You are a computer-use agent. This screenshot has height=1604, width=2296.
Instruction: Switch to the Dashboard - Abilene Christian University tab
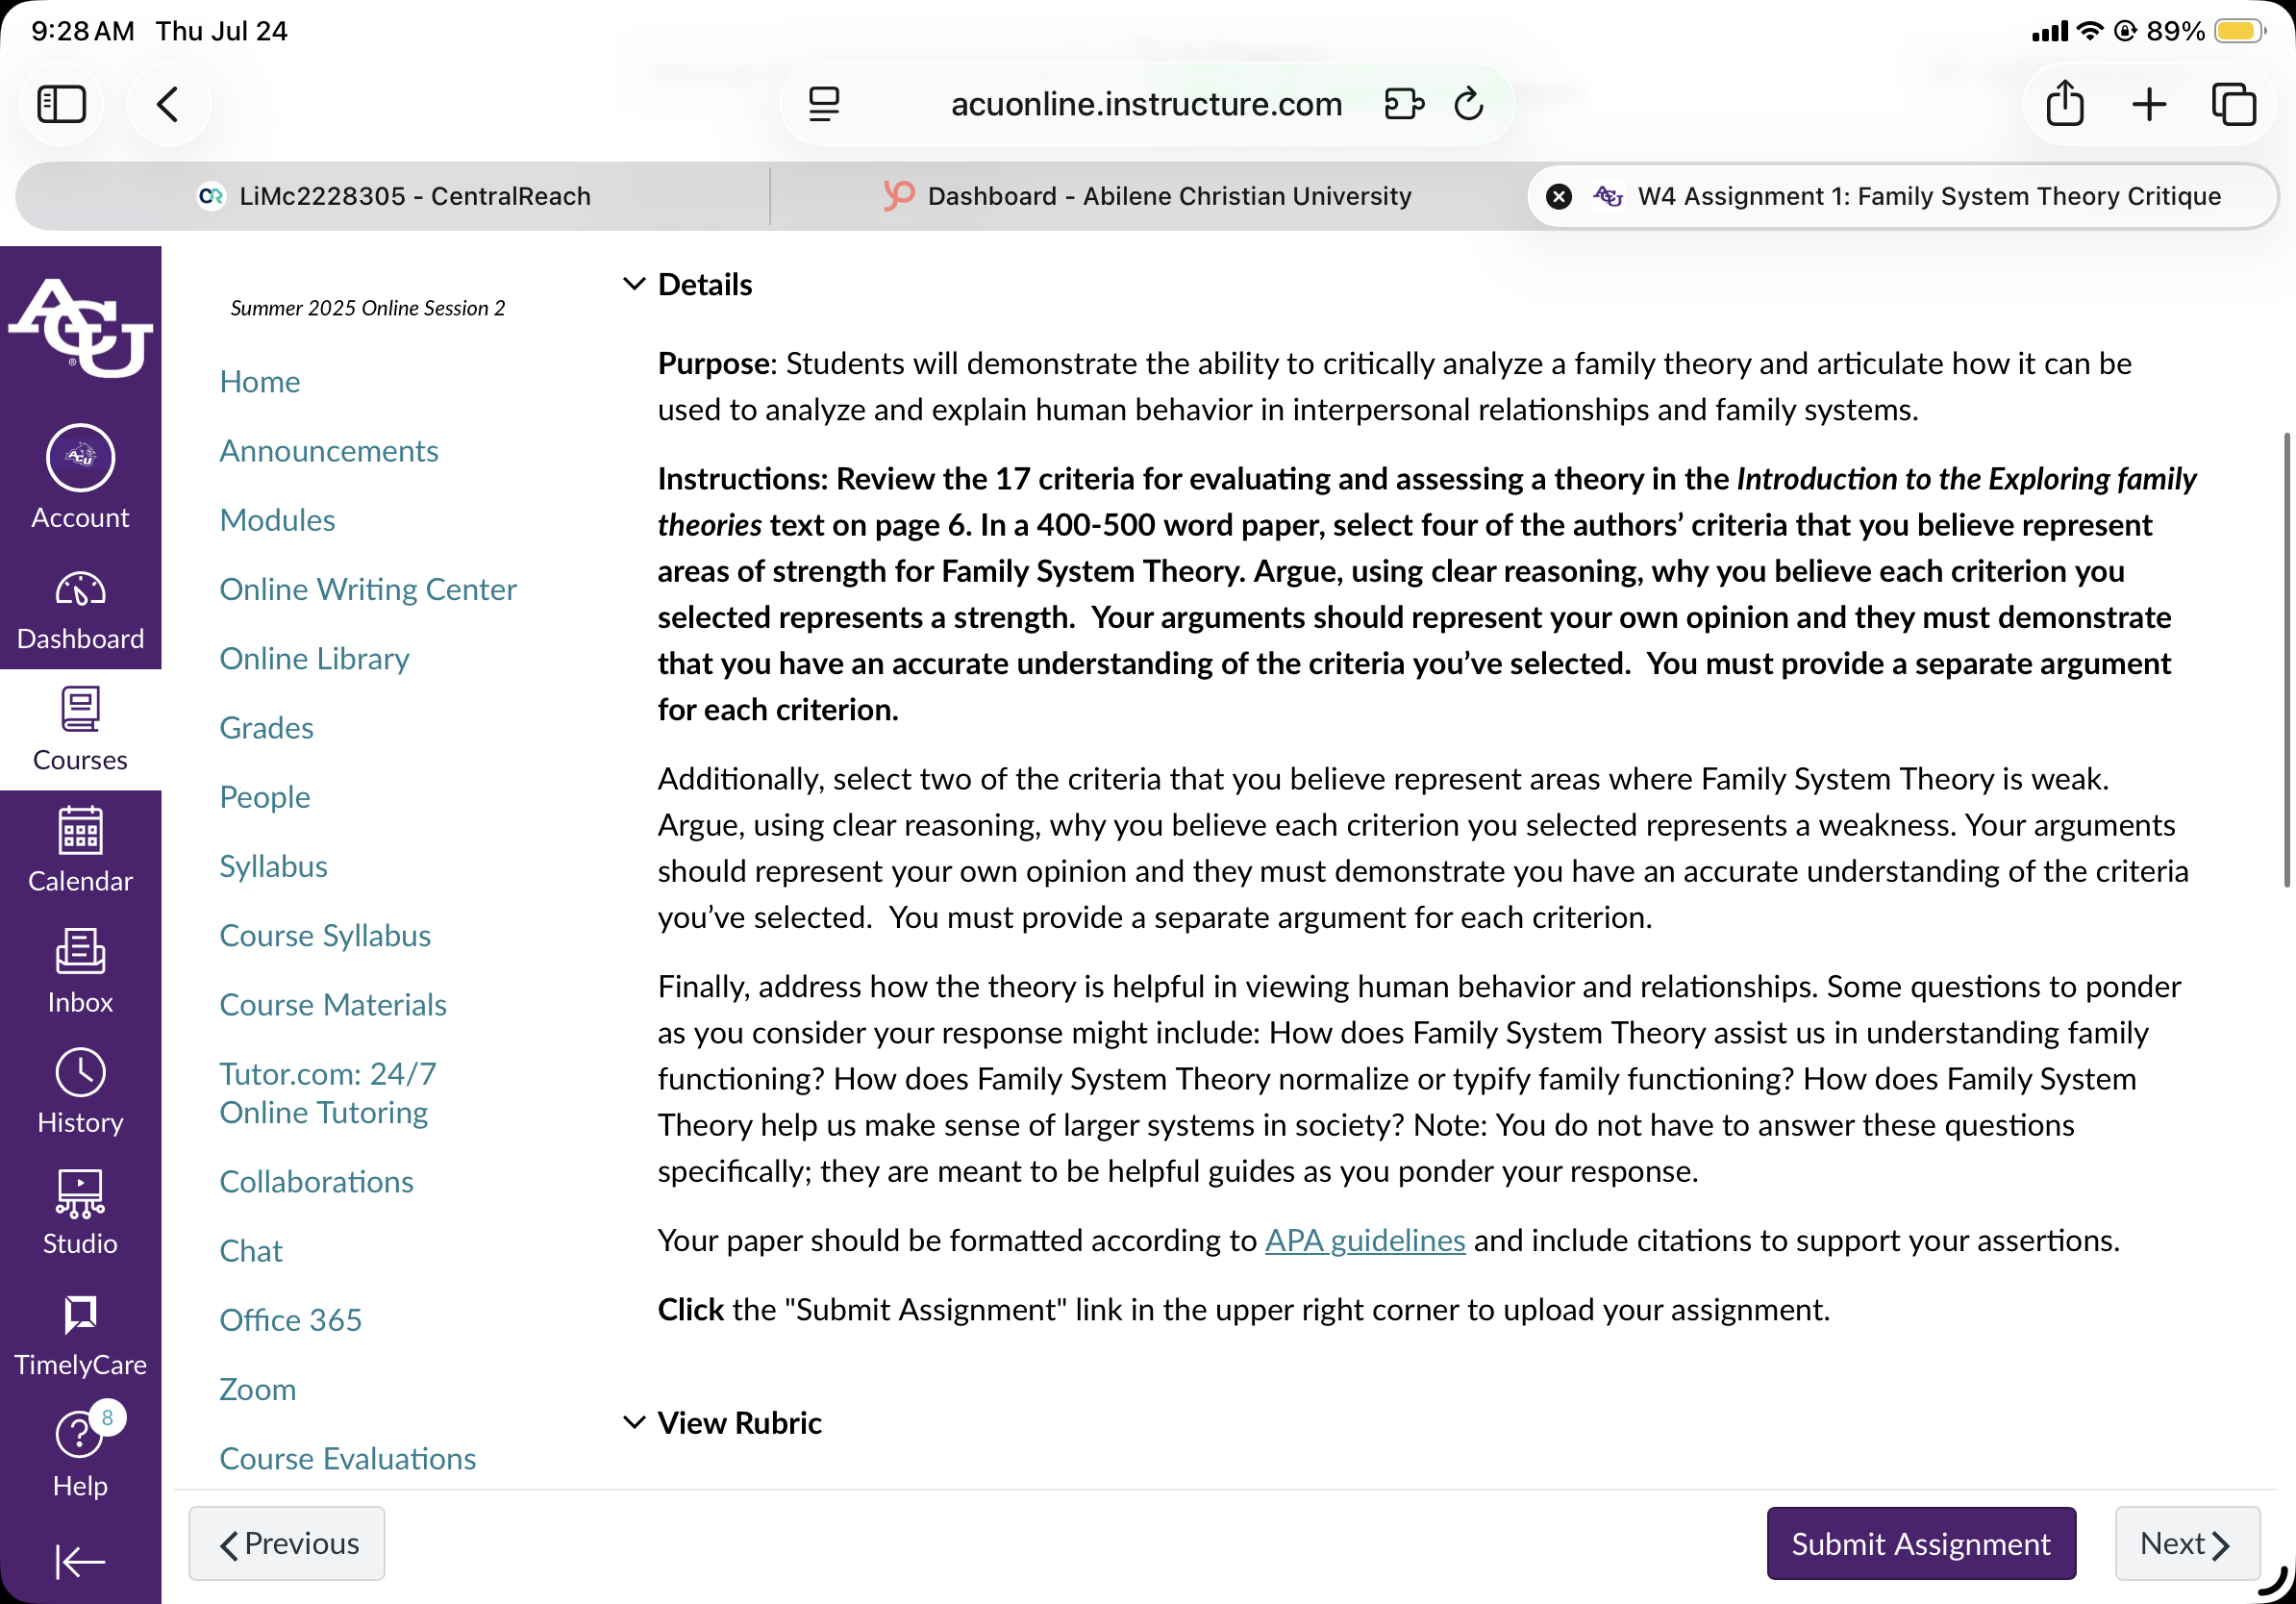pos(1148,196)
